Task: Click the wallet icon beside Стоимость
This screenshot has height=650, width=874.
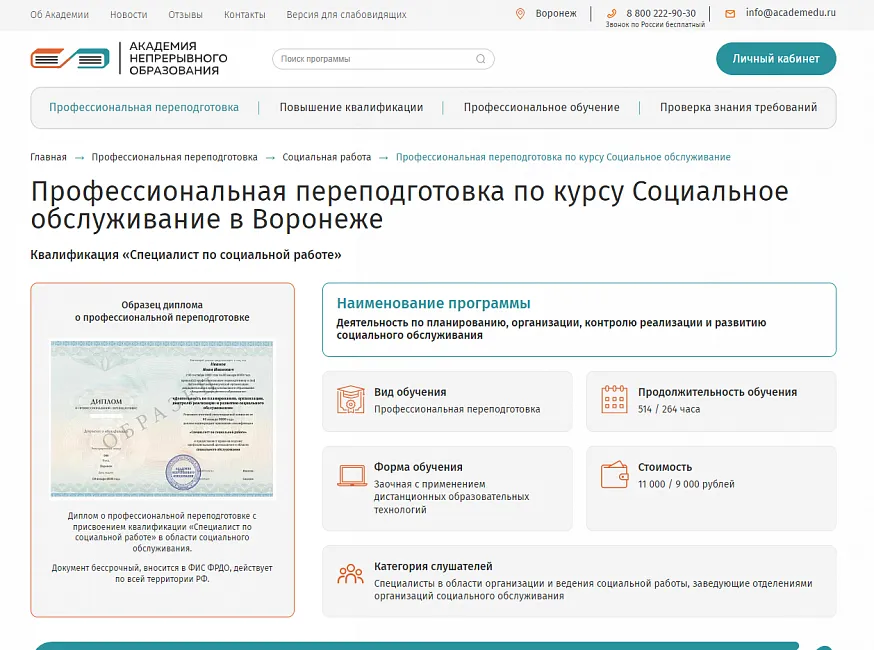Action: 614,474
